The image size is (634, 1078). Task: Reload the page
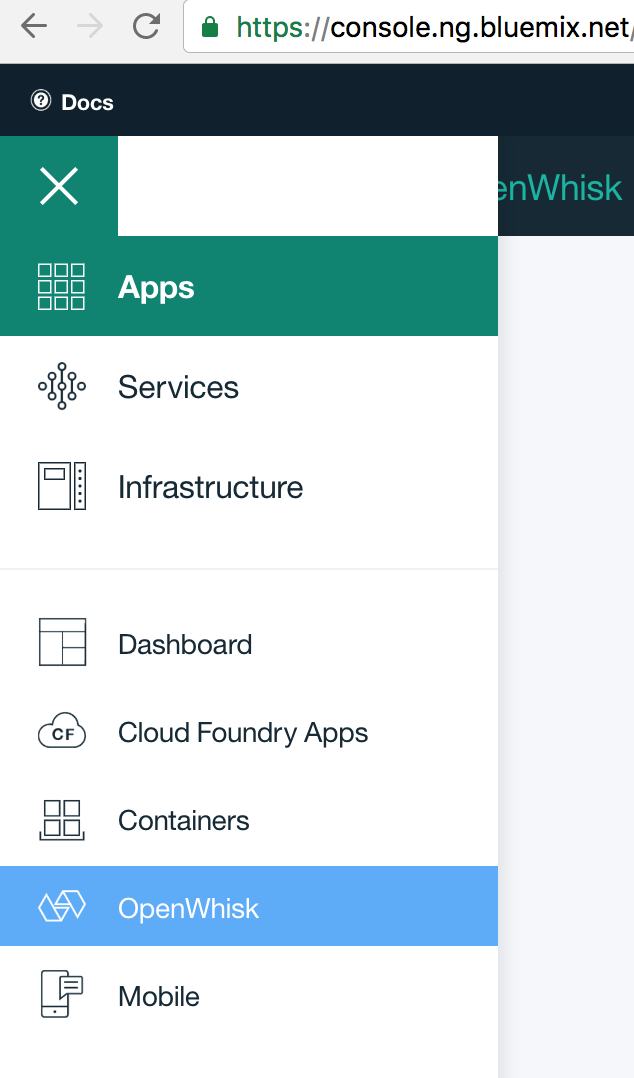tap(146, 27)
